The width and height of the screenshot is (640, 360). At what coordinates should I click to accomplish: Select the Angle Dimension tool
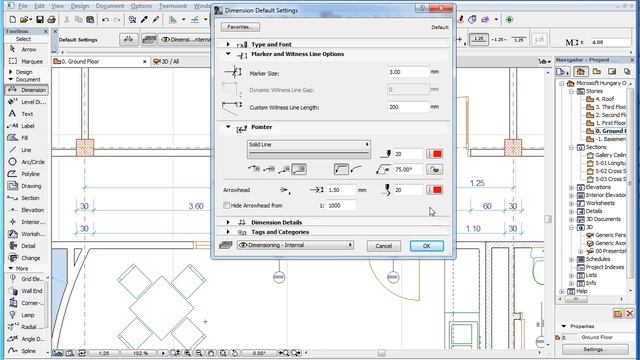coord(26,339)
